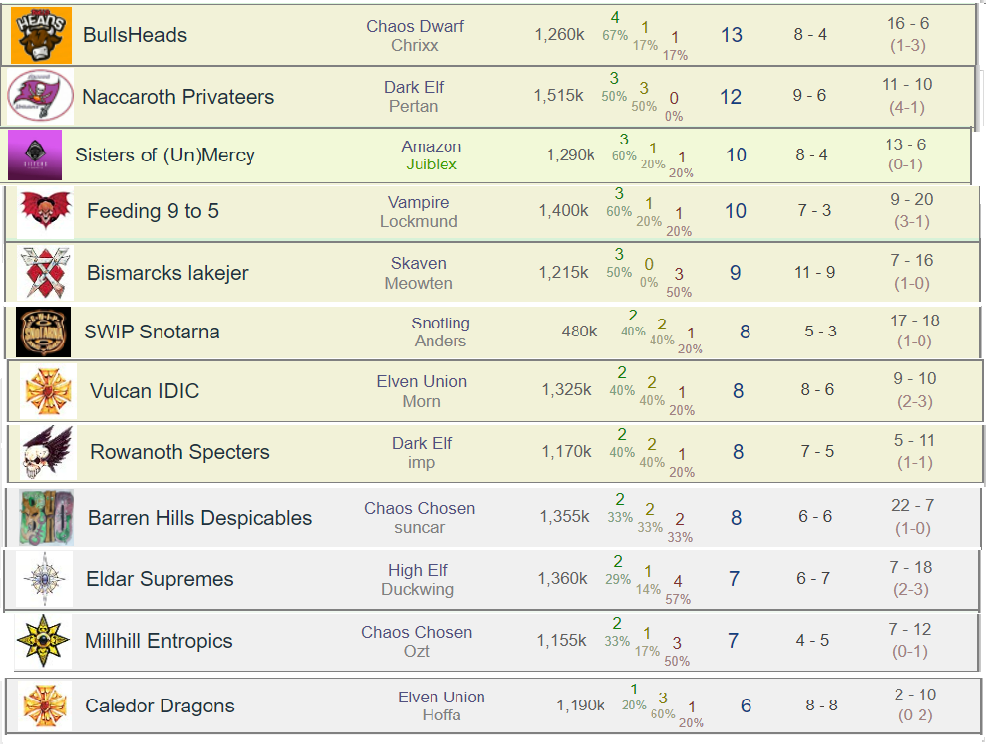Open the SWIP Snotarna team badge
The image size is (986, 744).
[44, 332]
